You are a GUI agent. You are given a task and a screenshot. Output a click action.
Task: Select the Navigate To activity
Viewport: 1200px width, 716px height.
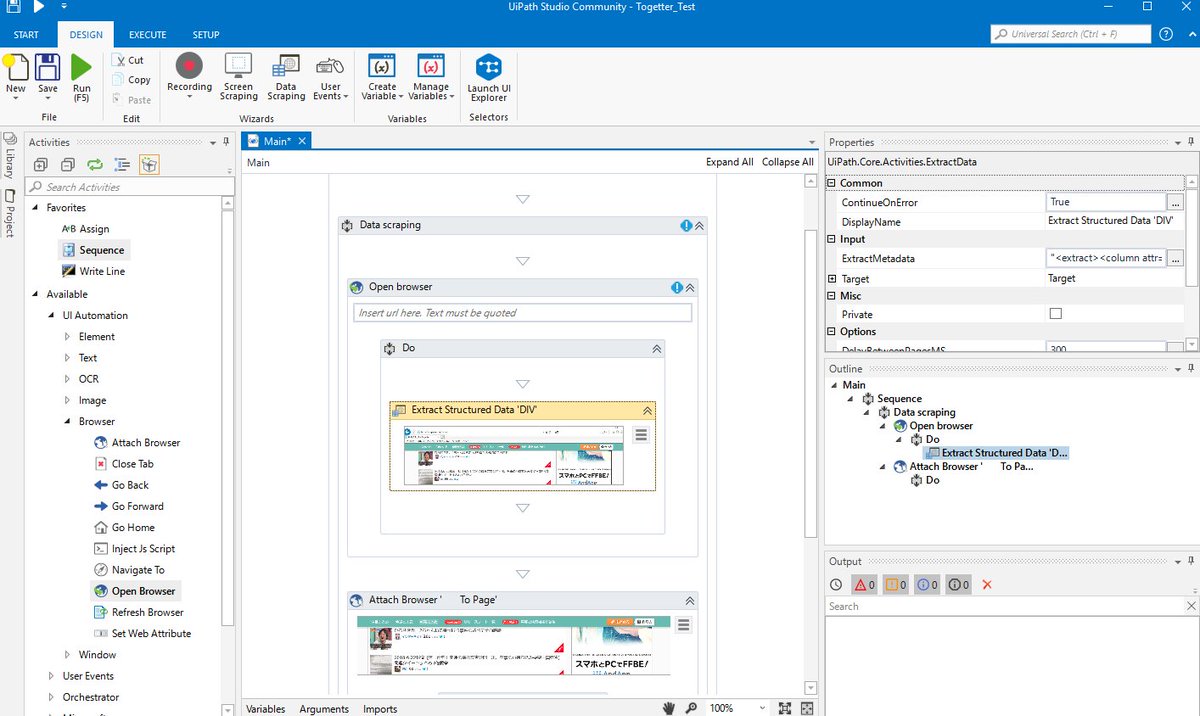[129, 570]
